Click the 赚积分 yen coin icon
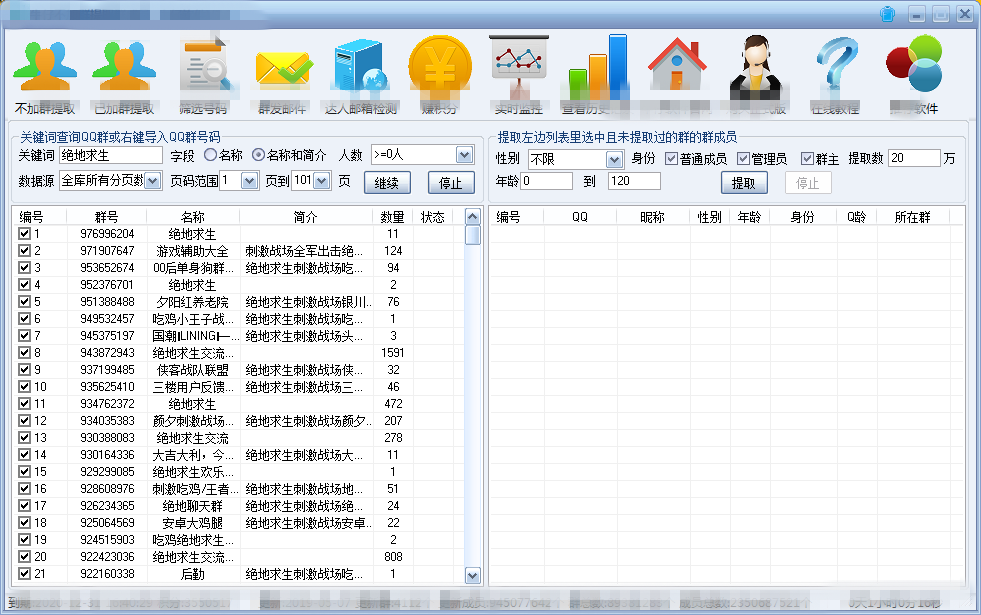Viewport: 981px width, 615px height. (440, 66)
